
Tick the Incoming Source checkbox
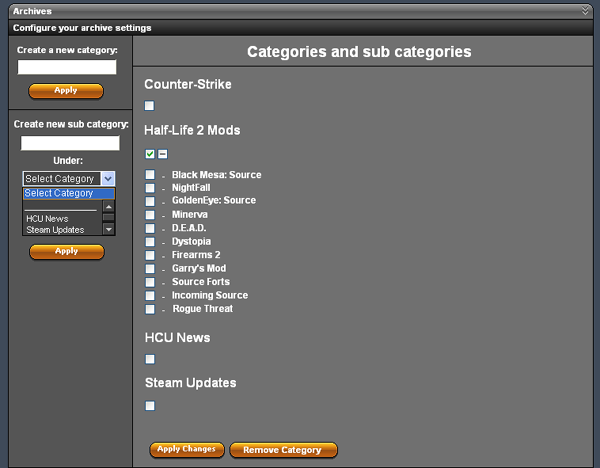click(x=150, y=295)
